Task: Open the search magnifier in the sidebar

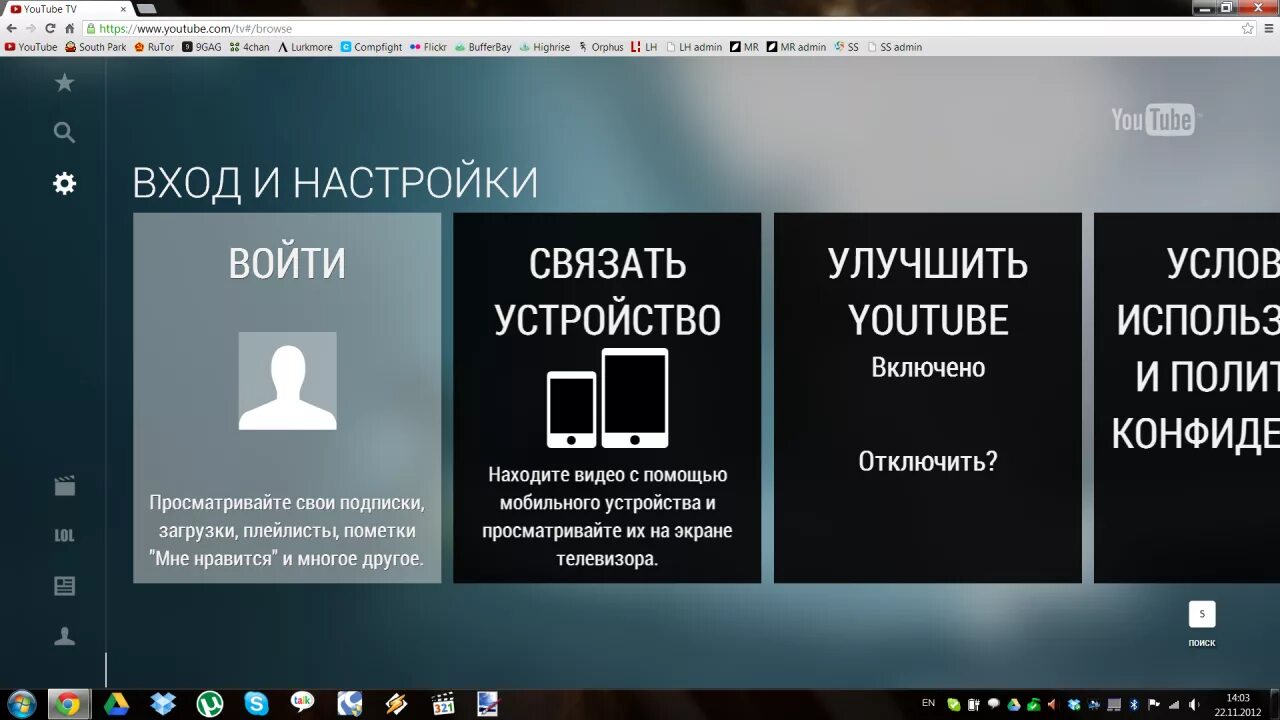Action: [64, 132]
